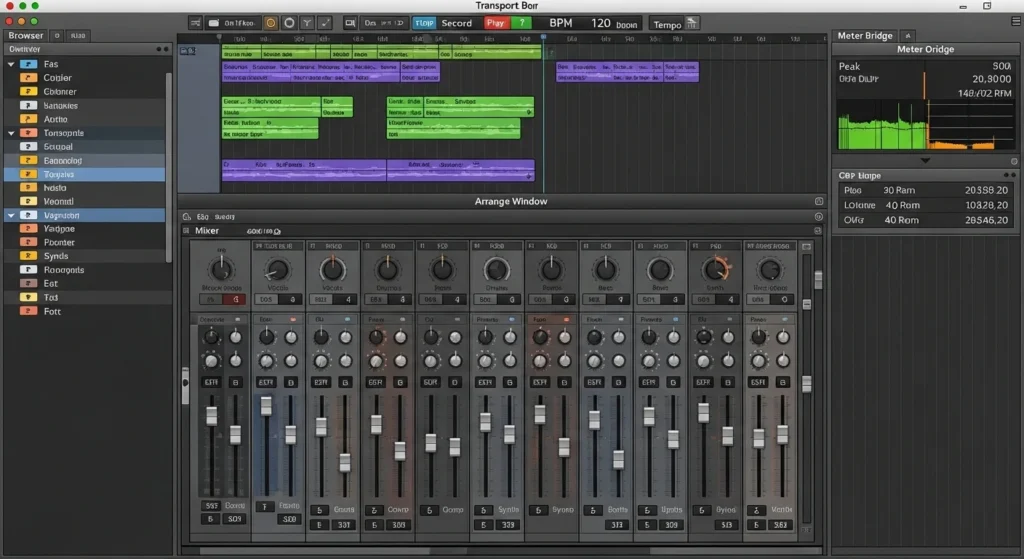
Task: Click the Peak readout in Meter Bridge
Action: [925, 66]
